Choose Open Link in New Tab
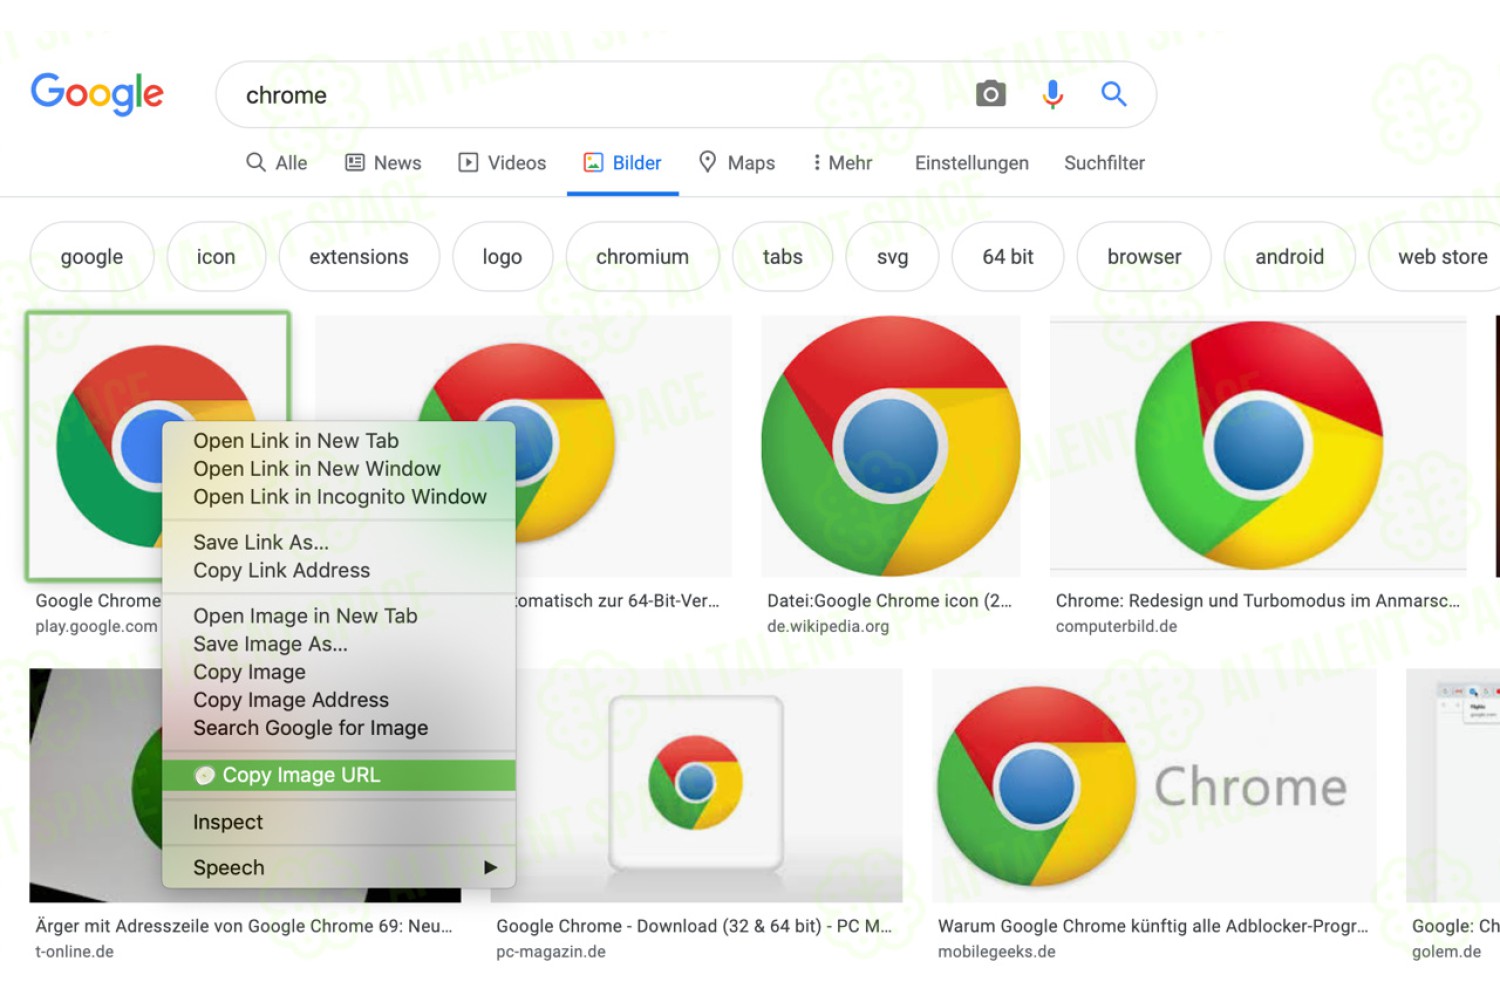Screen dimensions: 1500x1000 click(x=339, y=441)
